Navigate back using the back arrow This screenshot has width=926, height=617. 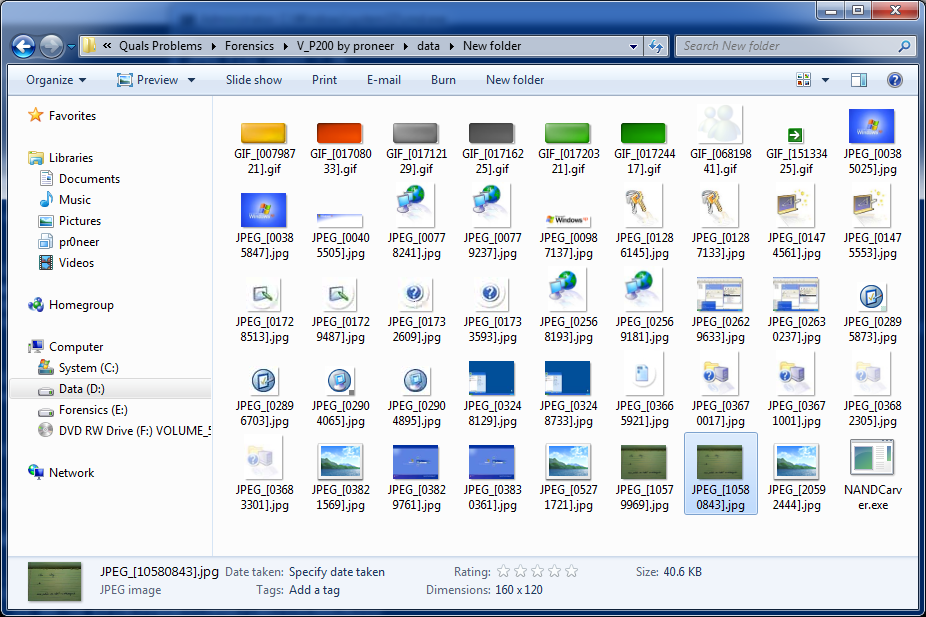pyautogui.click(x=22, y=46)
